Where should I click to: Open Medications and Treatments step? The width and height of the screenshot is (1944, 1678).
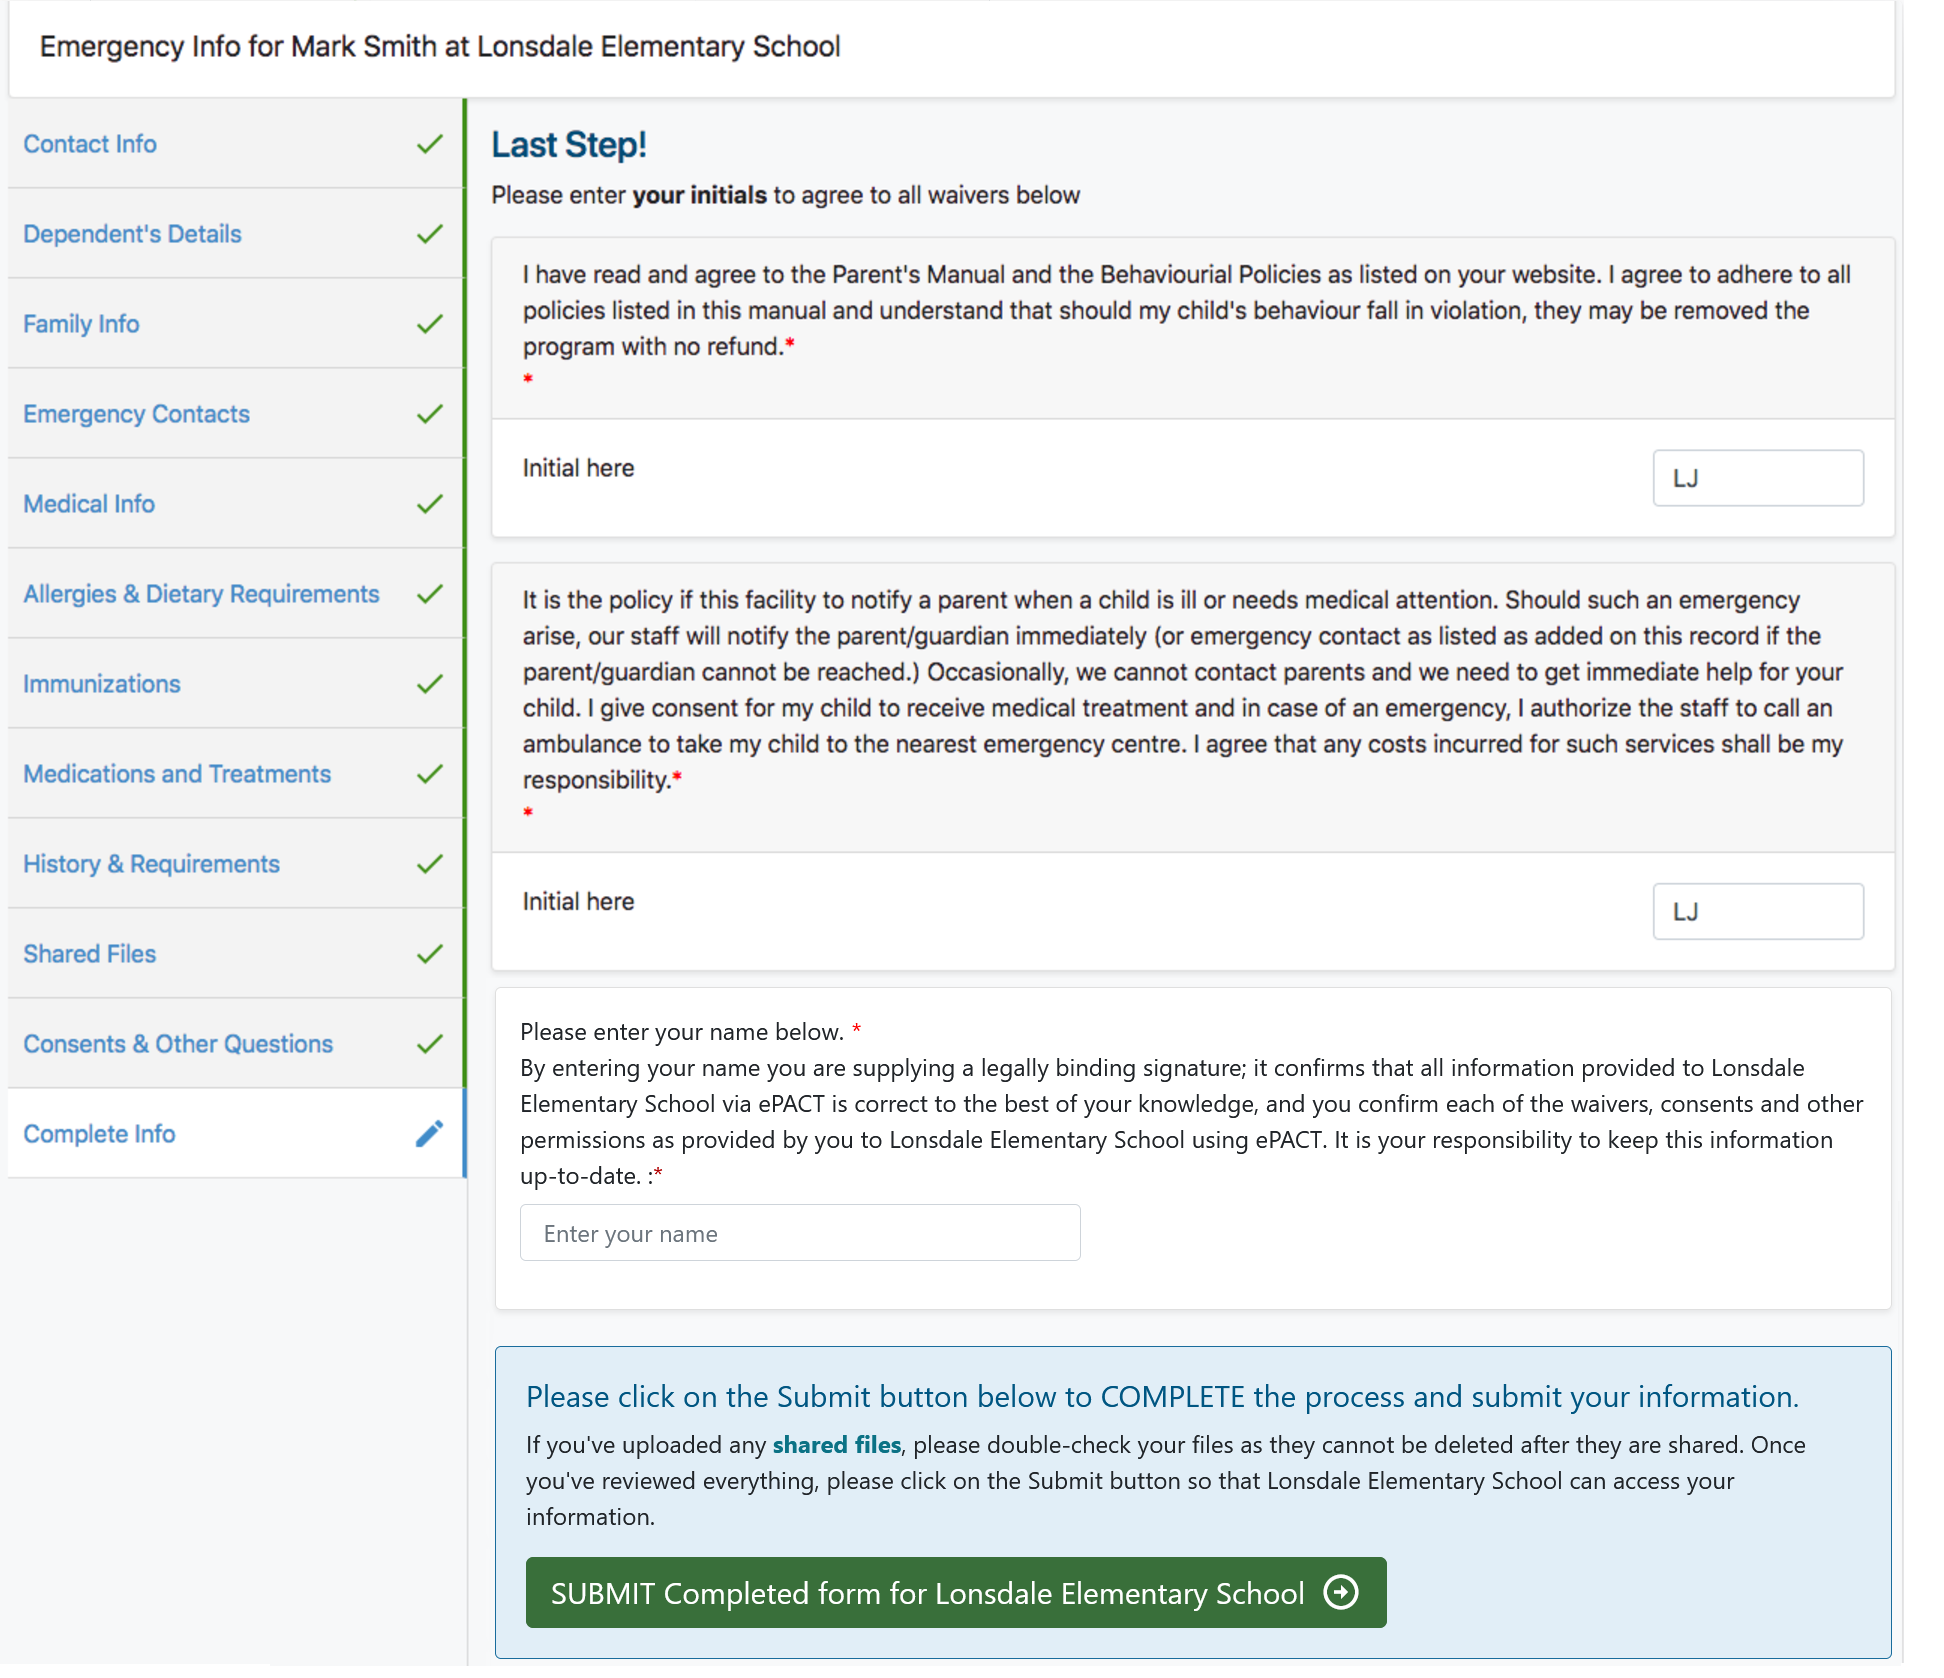click(177, 774)
